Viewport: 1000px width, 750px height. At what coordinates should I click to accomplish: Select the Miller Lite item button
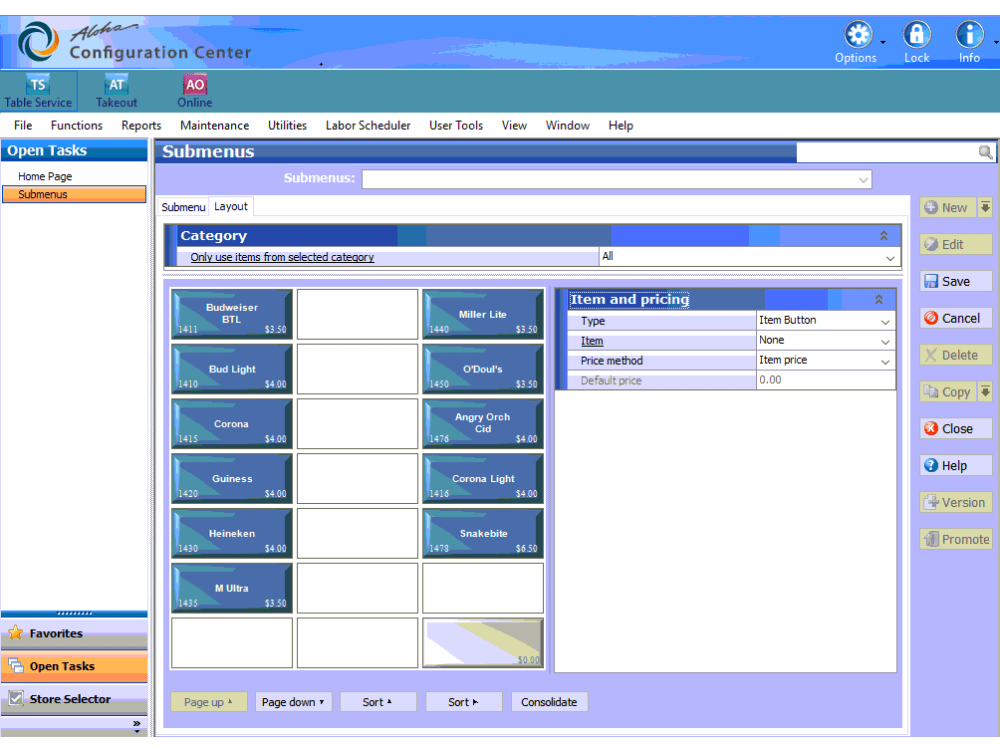coord(483,314)
